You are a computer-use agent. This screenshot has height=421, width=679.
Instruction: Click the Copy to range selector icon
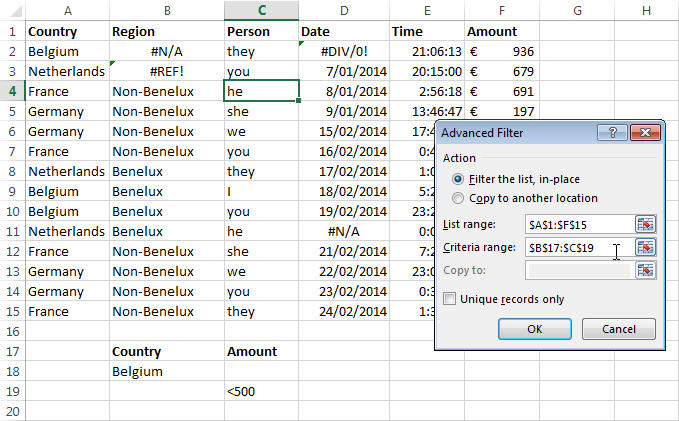[x=645, y=270]
